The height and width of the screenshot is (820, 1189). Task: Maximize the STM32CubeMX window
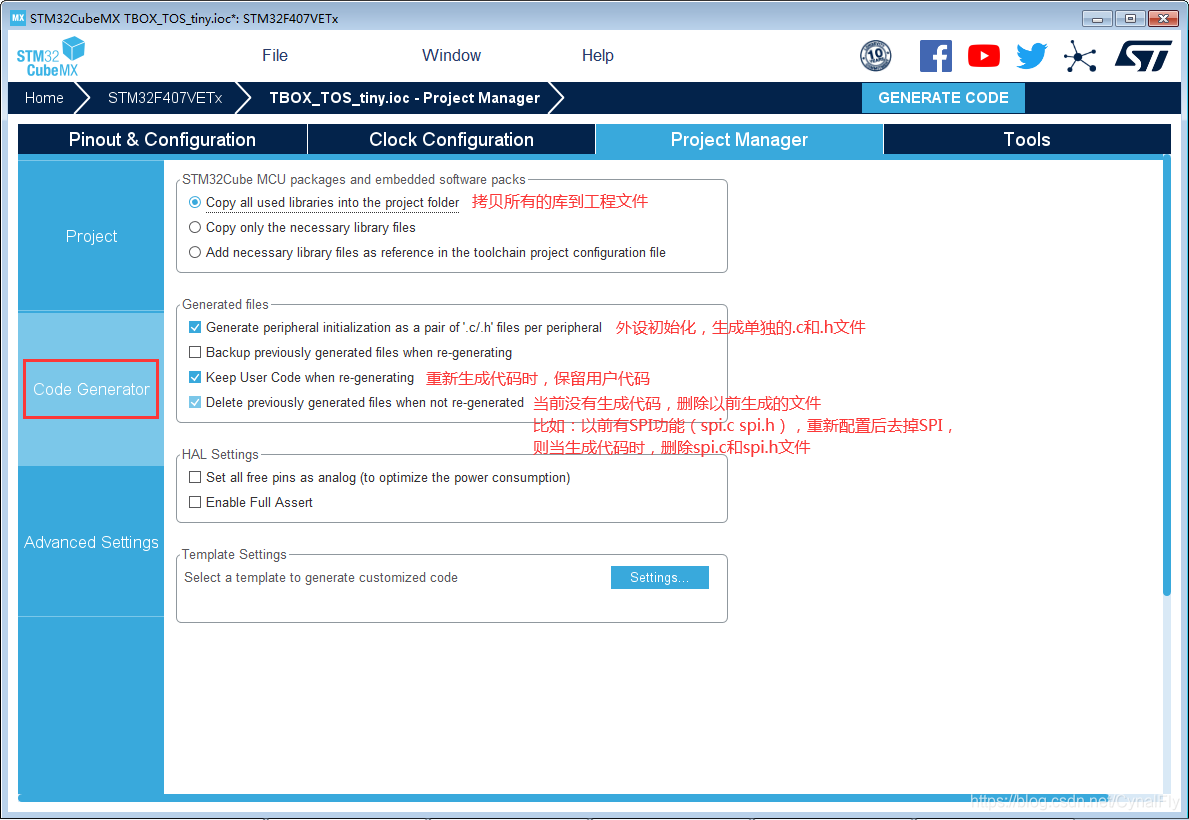click(x=1130, y=18)
